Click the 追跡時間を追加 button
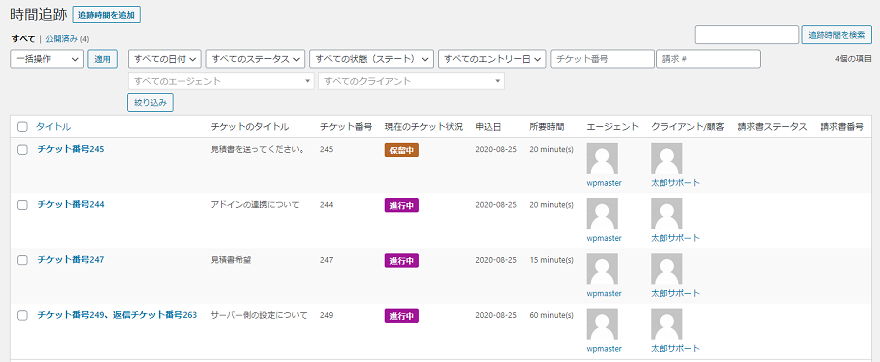 point(107,15)
